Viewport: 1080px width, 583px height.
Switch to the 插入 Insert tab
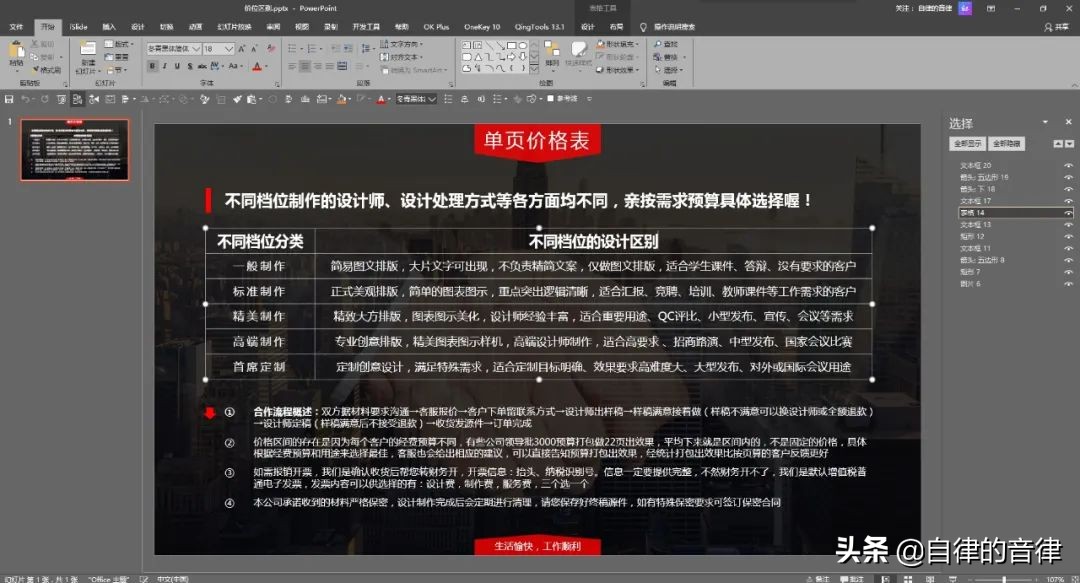[x=109, y=27]
